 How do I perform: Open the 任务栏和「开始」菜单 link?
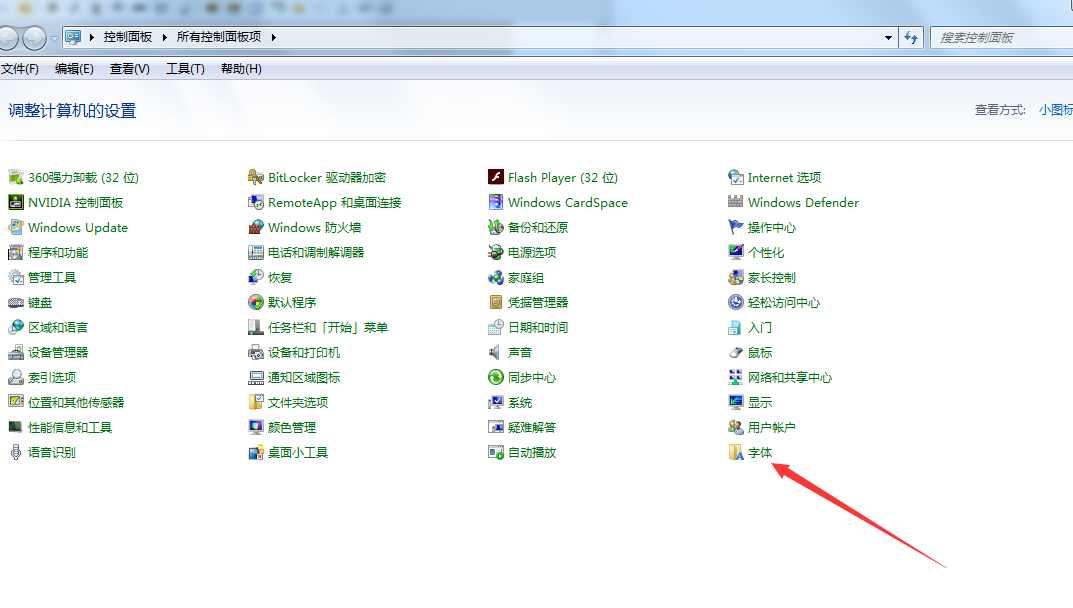point(328,328)
